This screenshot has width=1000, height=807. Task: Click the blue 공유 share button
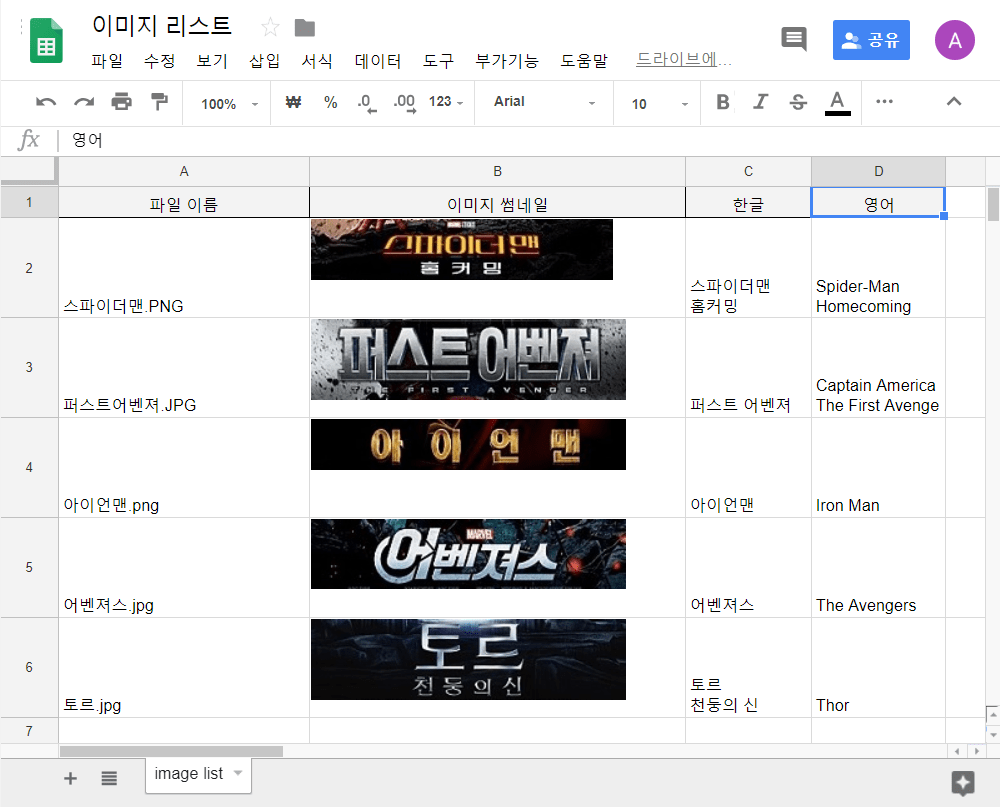coord(871,40)
